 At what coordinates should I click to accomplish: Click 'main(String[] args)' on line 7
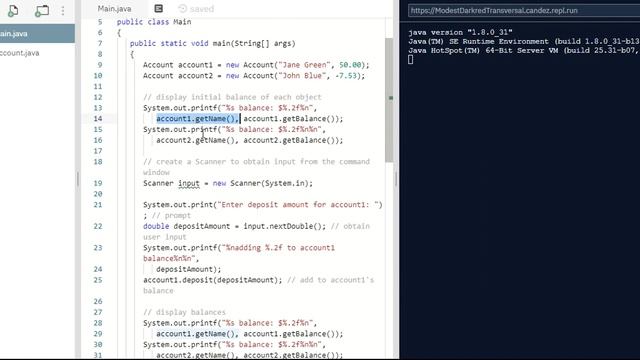tap(253, 43)
